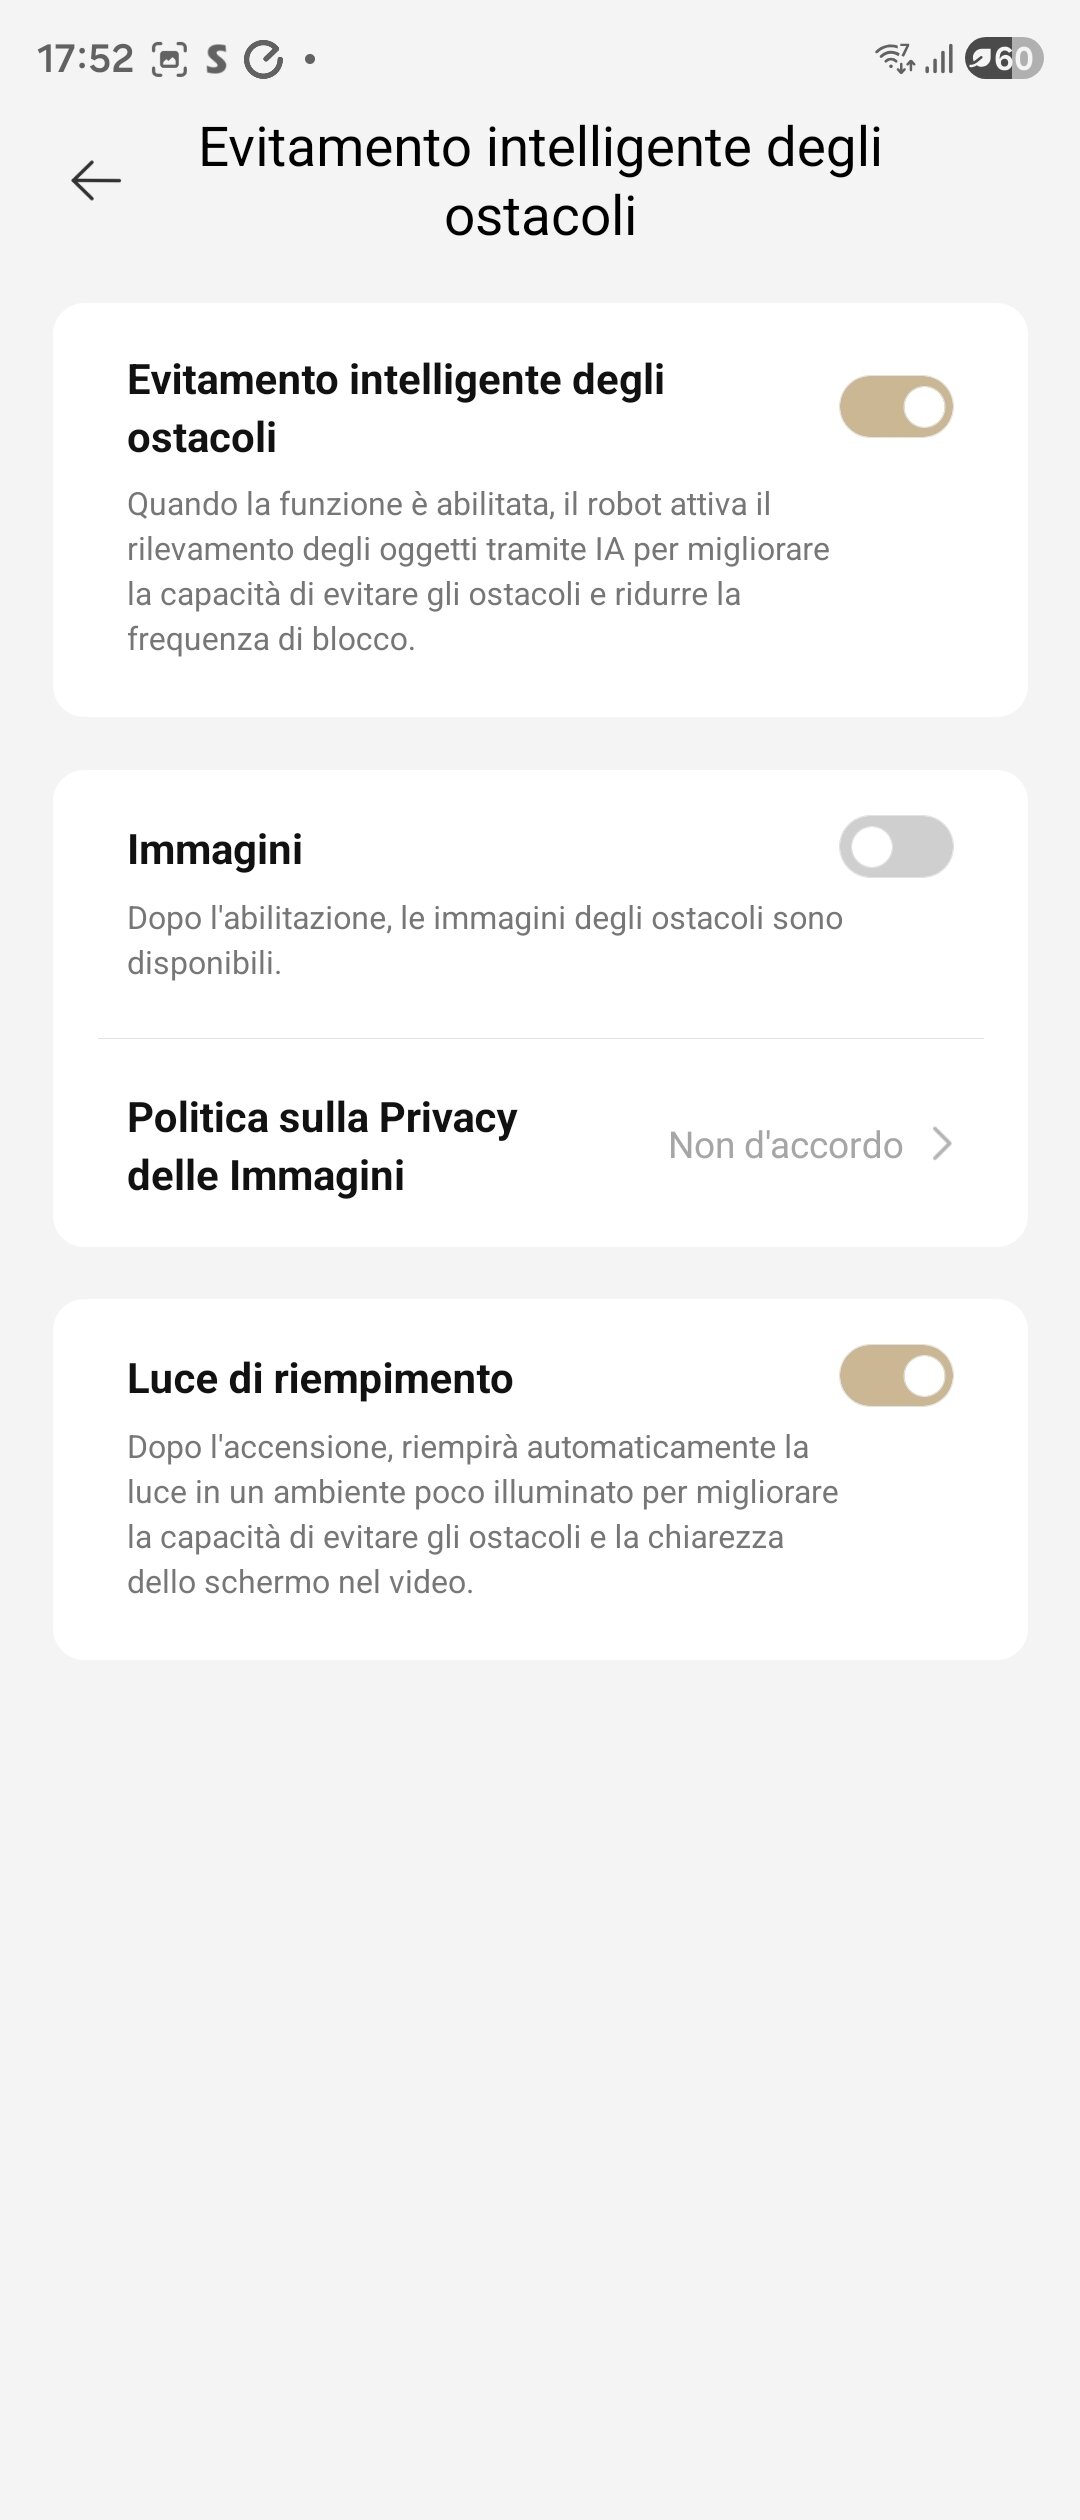Disable Evitamento intelligente degli ostacoli switch

coord(896,407)
